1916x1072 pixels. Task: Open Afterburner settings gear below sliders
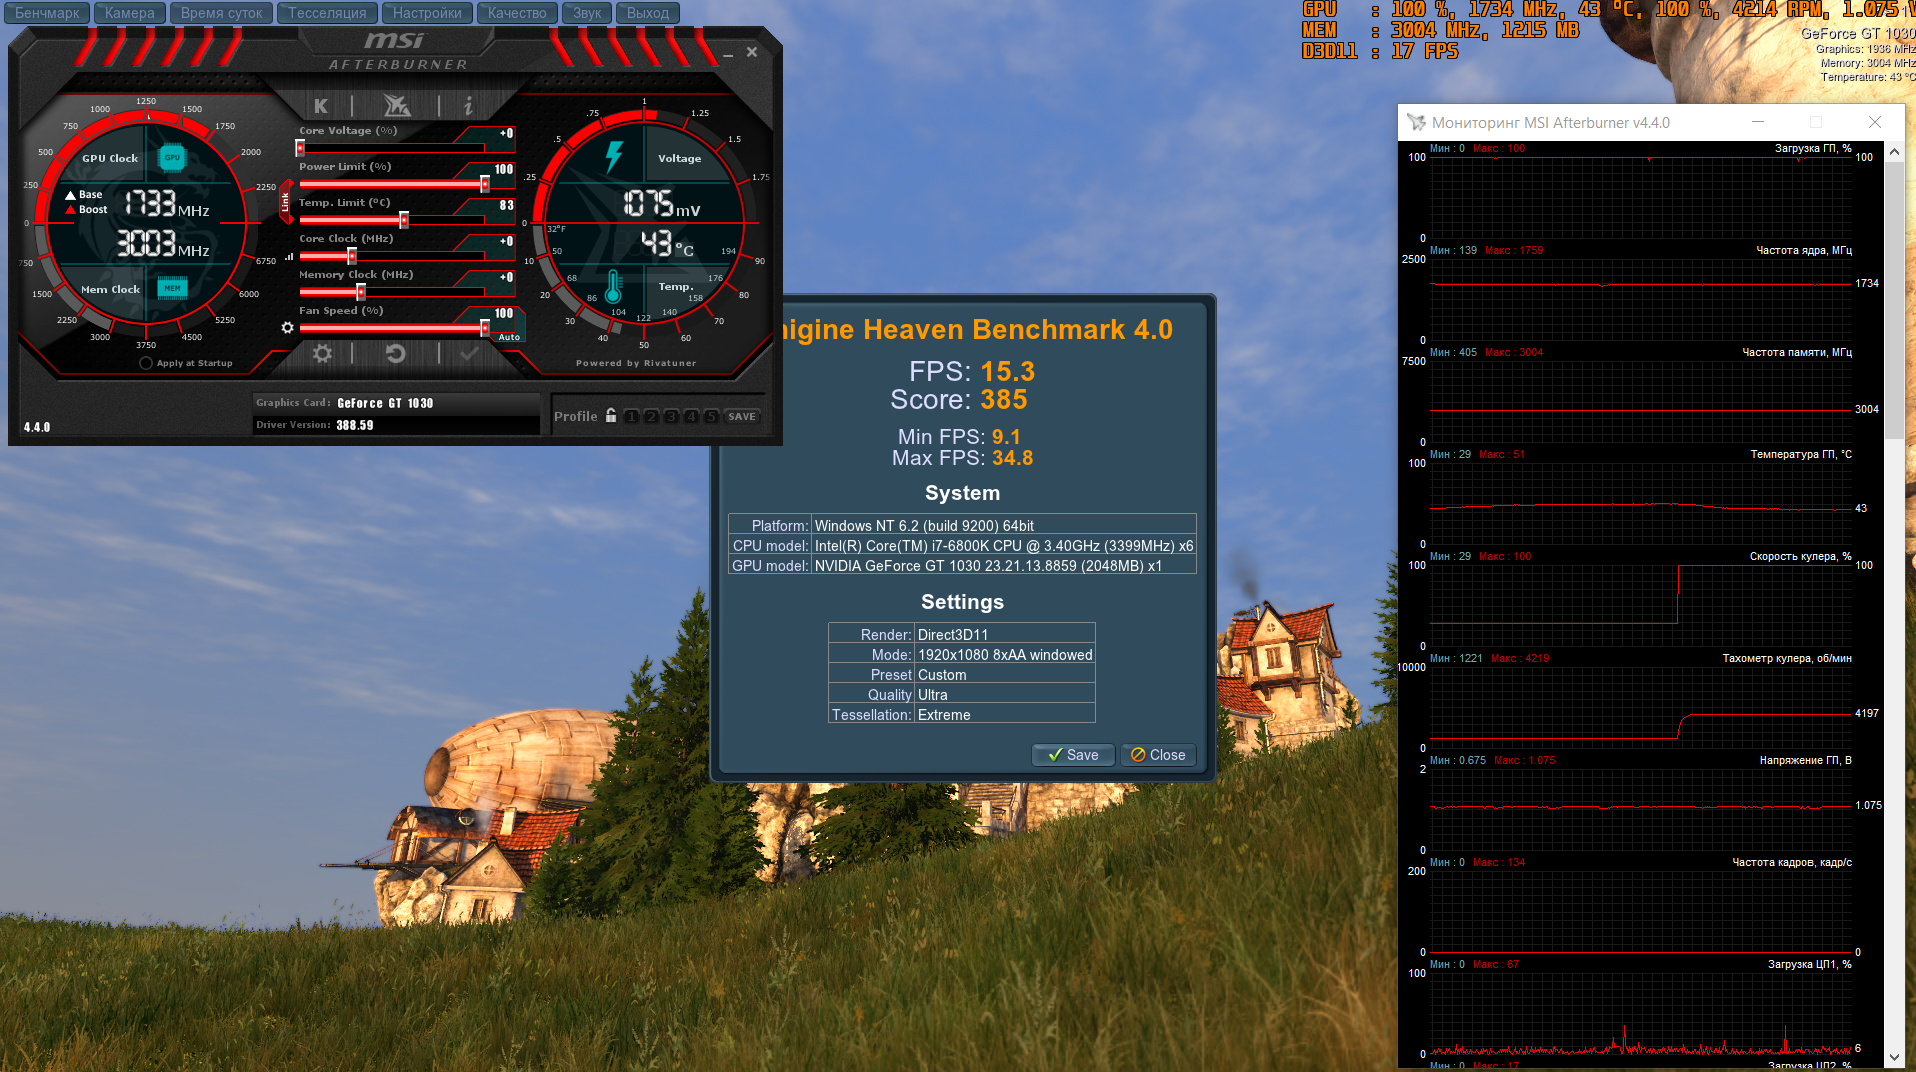(x=322, y=353)
